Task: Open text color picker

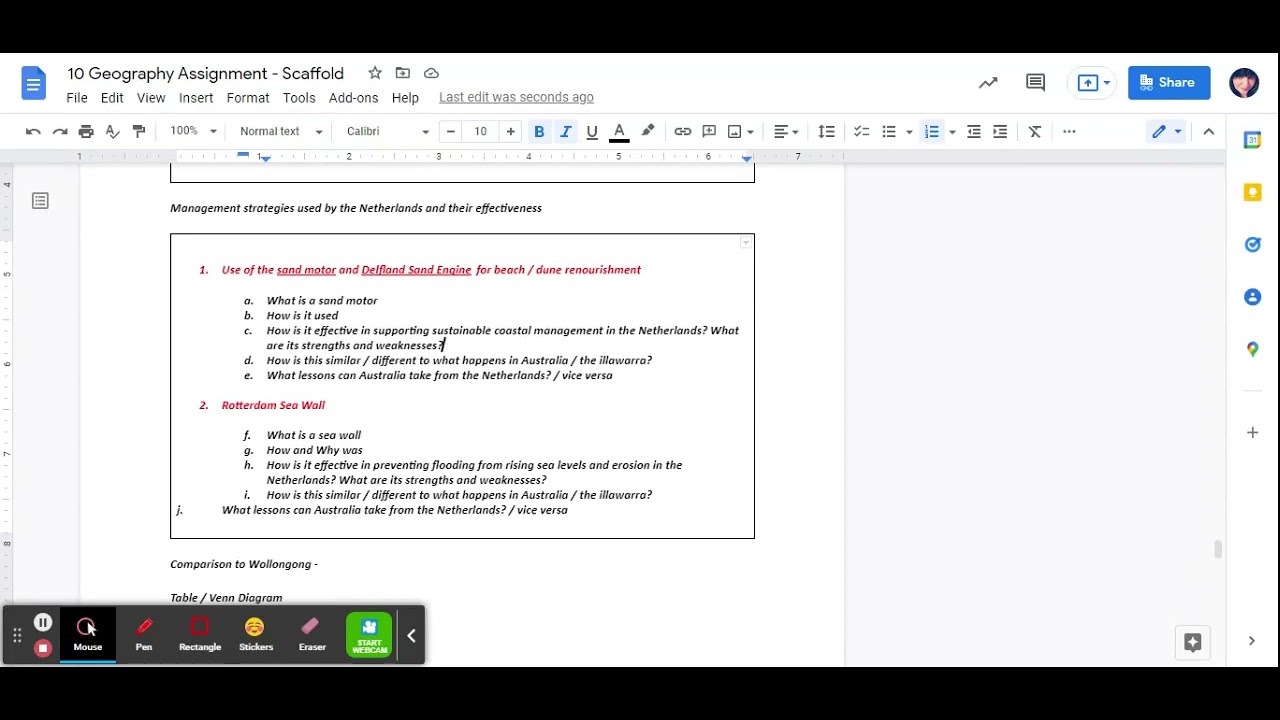Action: tap(619, 131)
